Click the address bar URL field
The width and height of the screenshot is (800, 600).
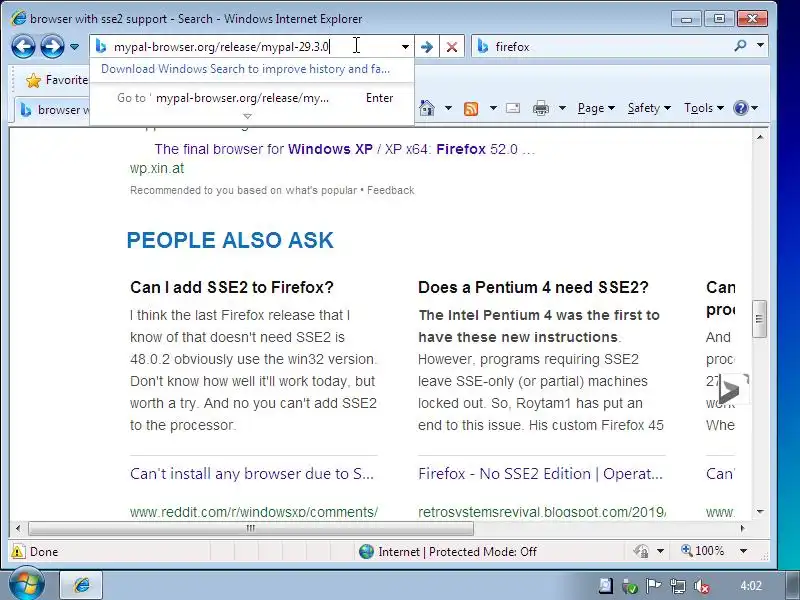245,47
